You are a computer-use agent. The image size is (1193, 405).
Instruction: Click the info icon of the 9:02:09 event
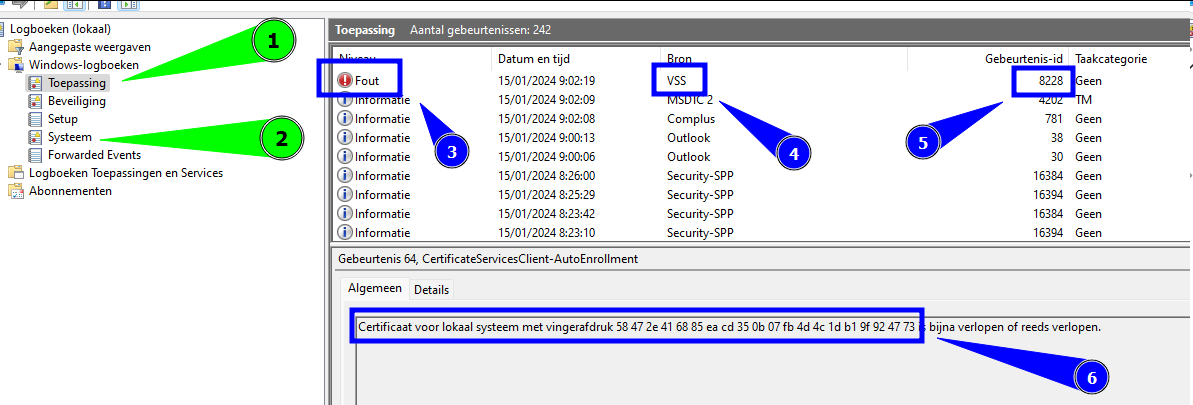[345, 100]
